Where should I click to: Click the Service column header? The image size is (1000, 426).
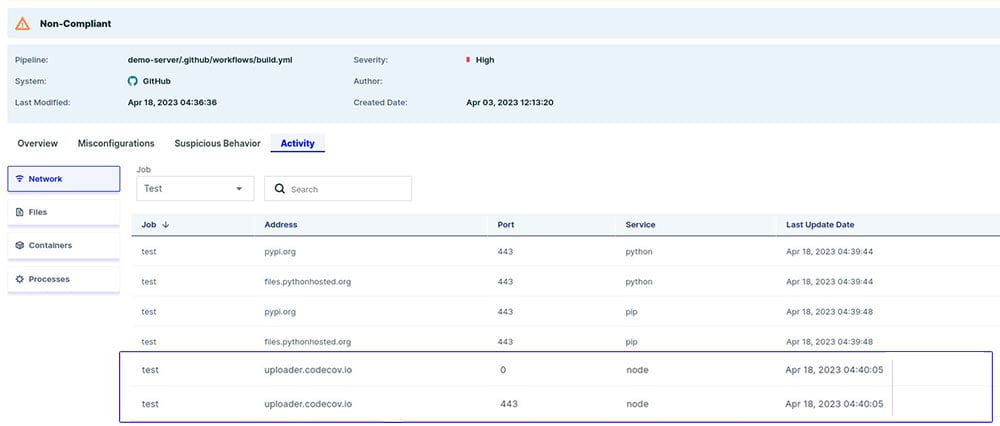[x=640, y=225]
